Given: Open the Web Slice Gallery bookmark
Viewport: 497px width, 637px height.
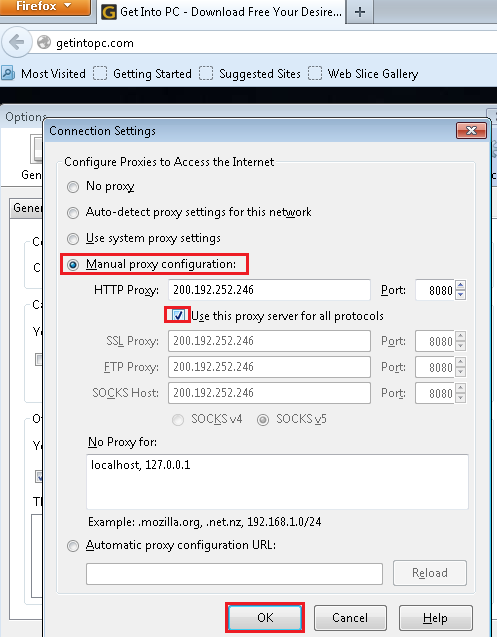Looking at the screenshot, I should coord(363,74).
